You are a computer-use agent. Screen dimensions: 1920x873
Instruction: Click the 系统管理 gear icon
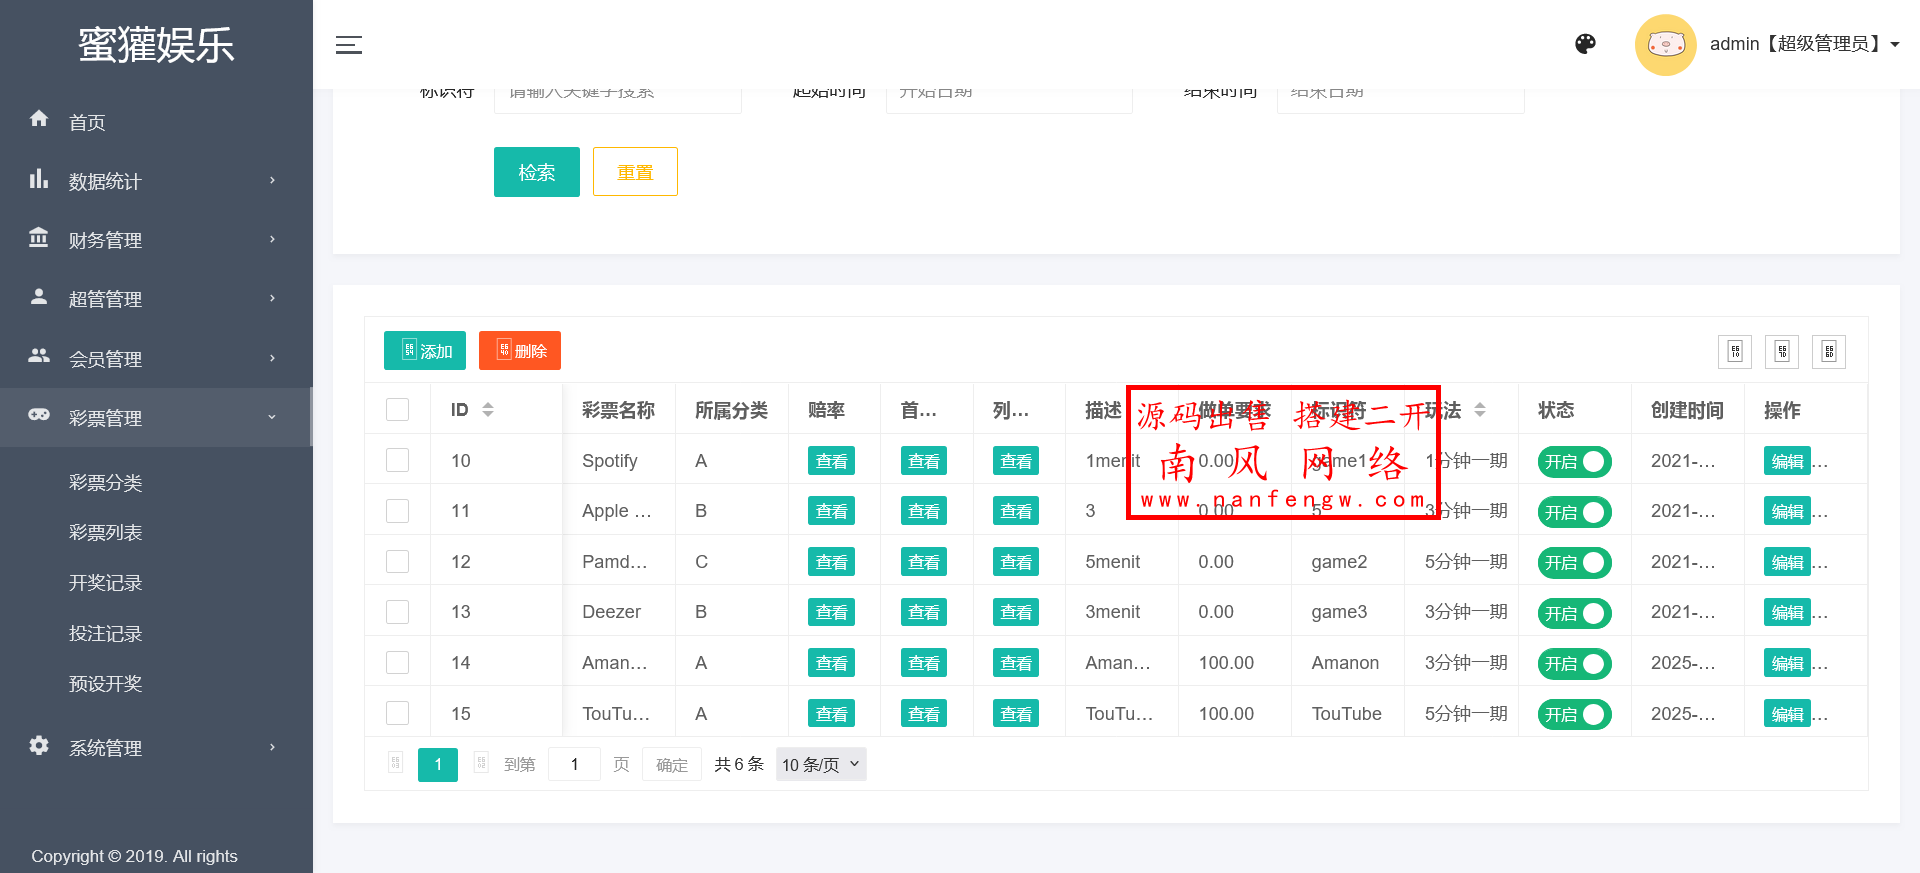pyautogui.click(x=39, y=745)
